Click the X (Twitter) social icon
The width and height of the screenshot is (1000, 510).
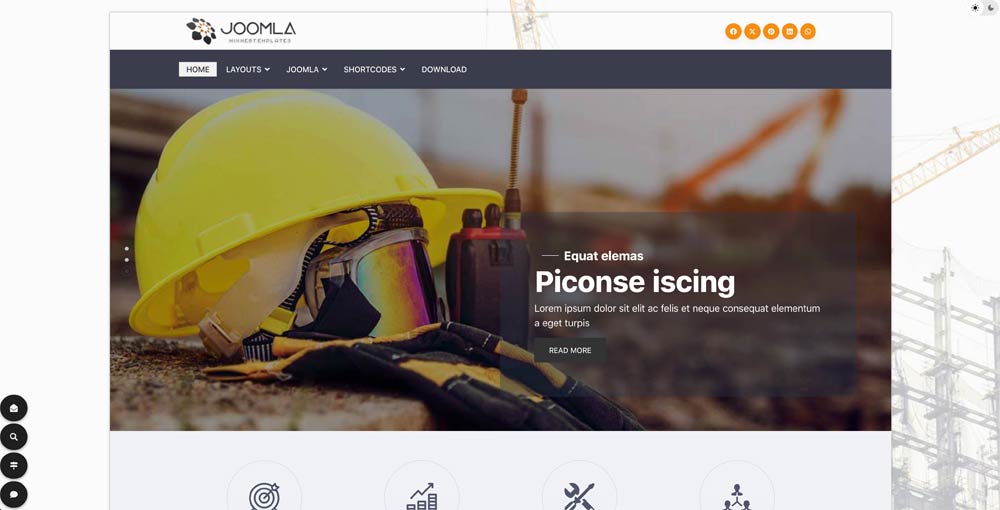[752, 31]
